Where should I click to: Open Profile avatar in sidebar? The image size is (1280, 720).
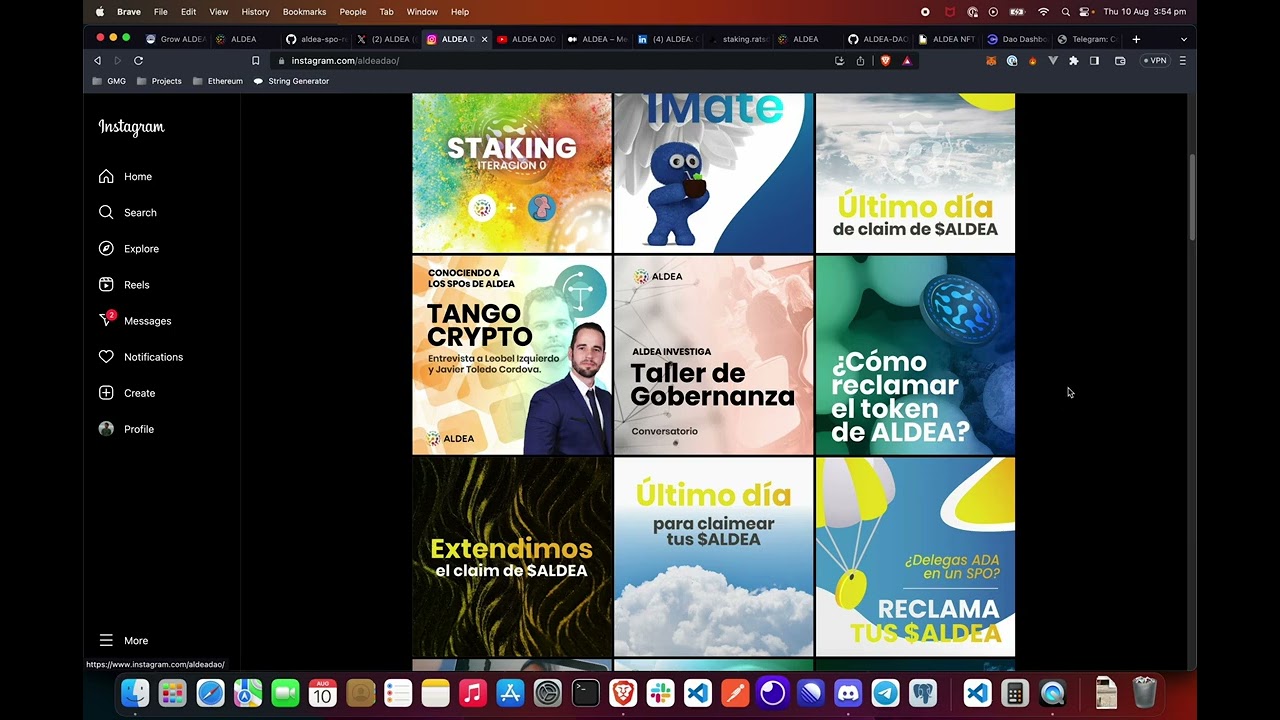106,429
